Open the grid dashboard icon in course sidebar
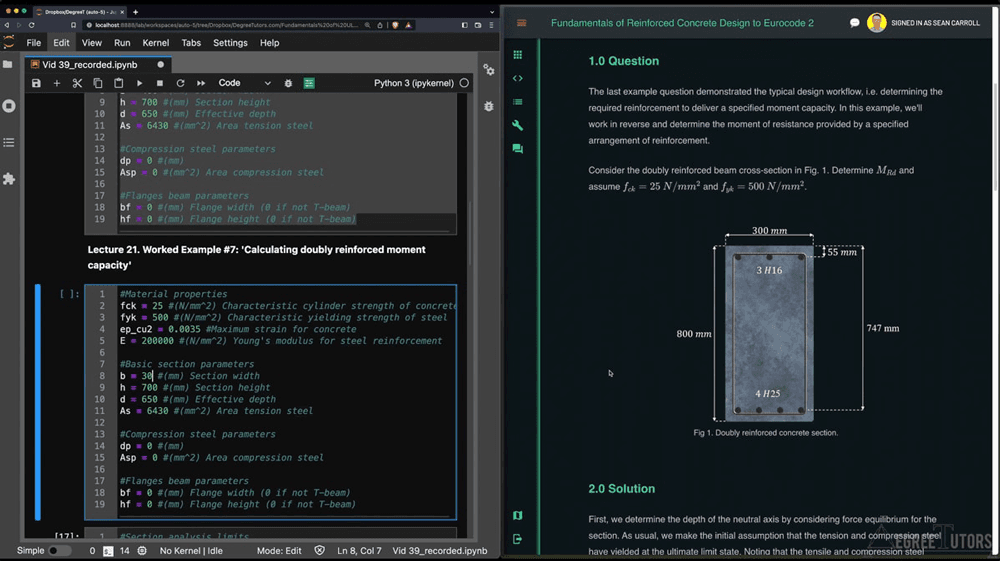Viewport: 1000px width, 561px height. [517, 55]
